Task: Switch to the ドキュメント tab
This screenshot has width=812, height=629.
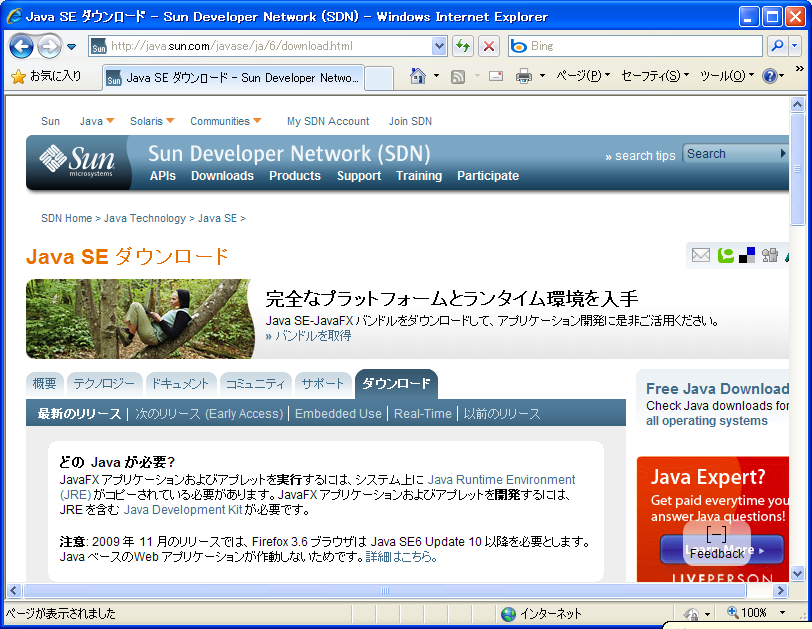Action: pyautogui.click(x=180, y=384)
